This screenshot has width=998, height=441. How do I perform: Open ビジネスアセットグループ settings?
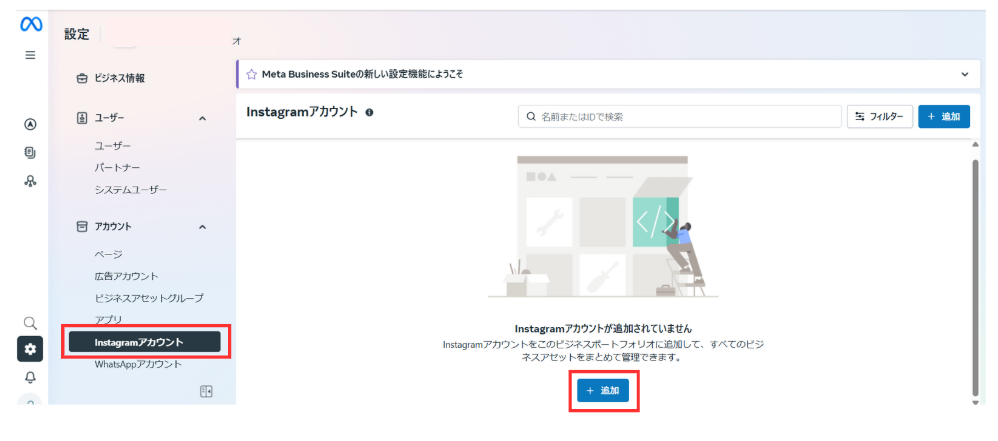tap(149, 298)
